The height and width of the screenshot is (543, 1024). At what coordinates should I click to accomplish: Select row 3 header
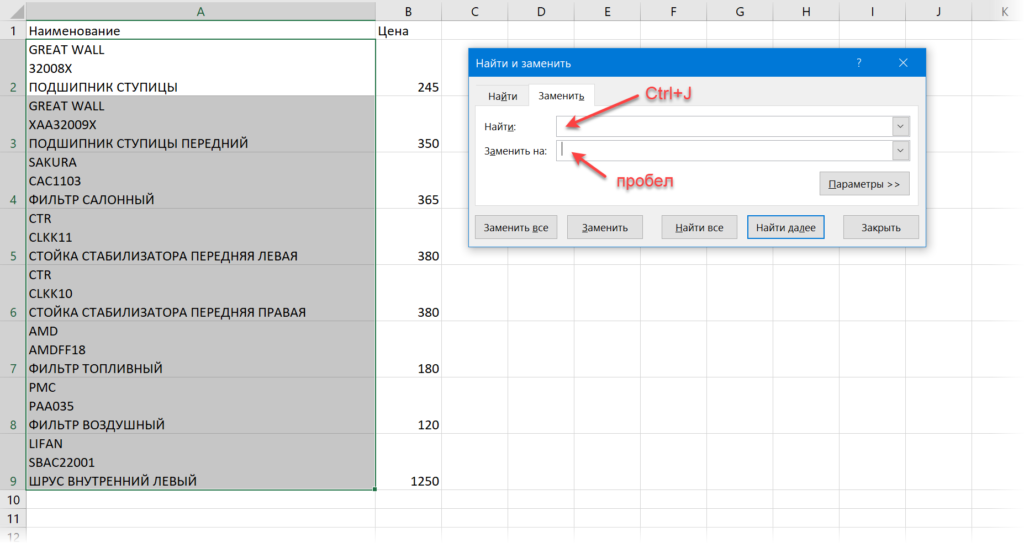point(13,124)
